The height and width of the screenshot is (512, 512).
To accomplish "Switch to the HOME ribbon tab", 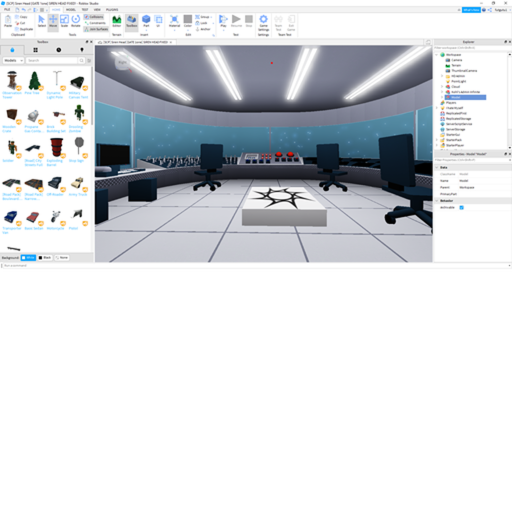I will click(56, 10).
